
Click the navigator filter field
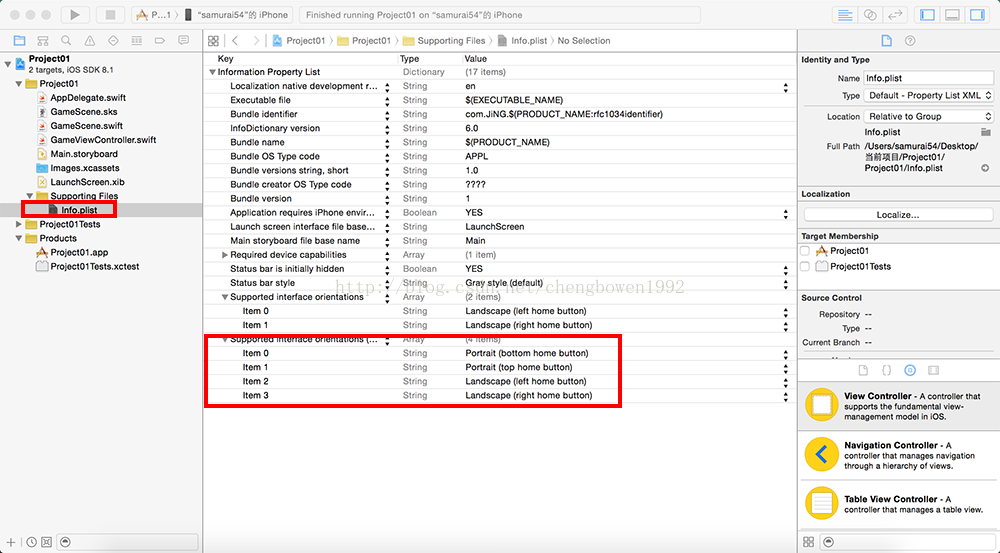point(128,542)
